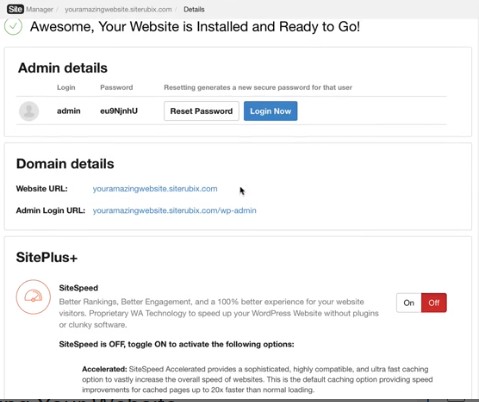Screen dimensions: 479x402
Task: Select the site domain breadcrumb item
Action: pos(118,9)
